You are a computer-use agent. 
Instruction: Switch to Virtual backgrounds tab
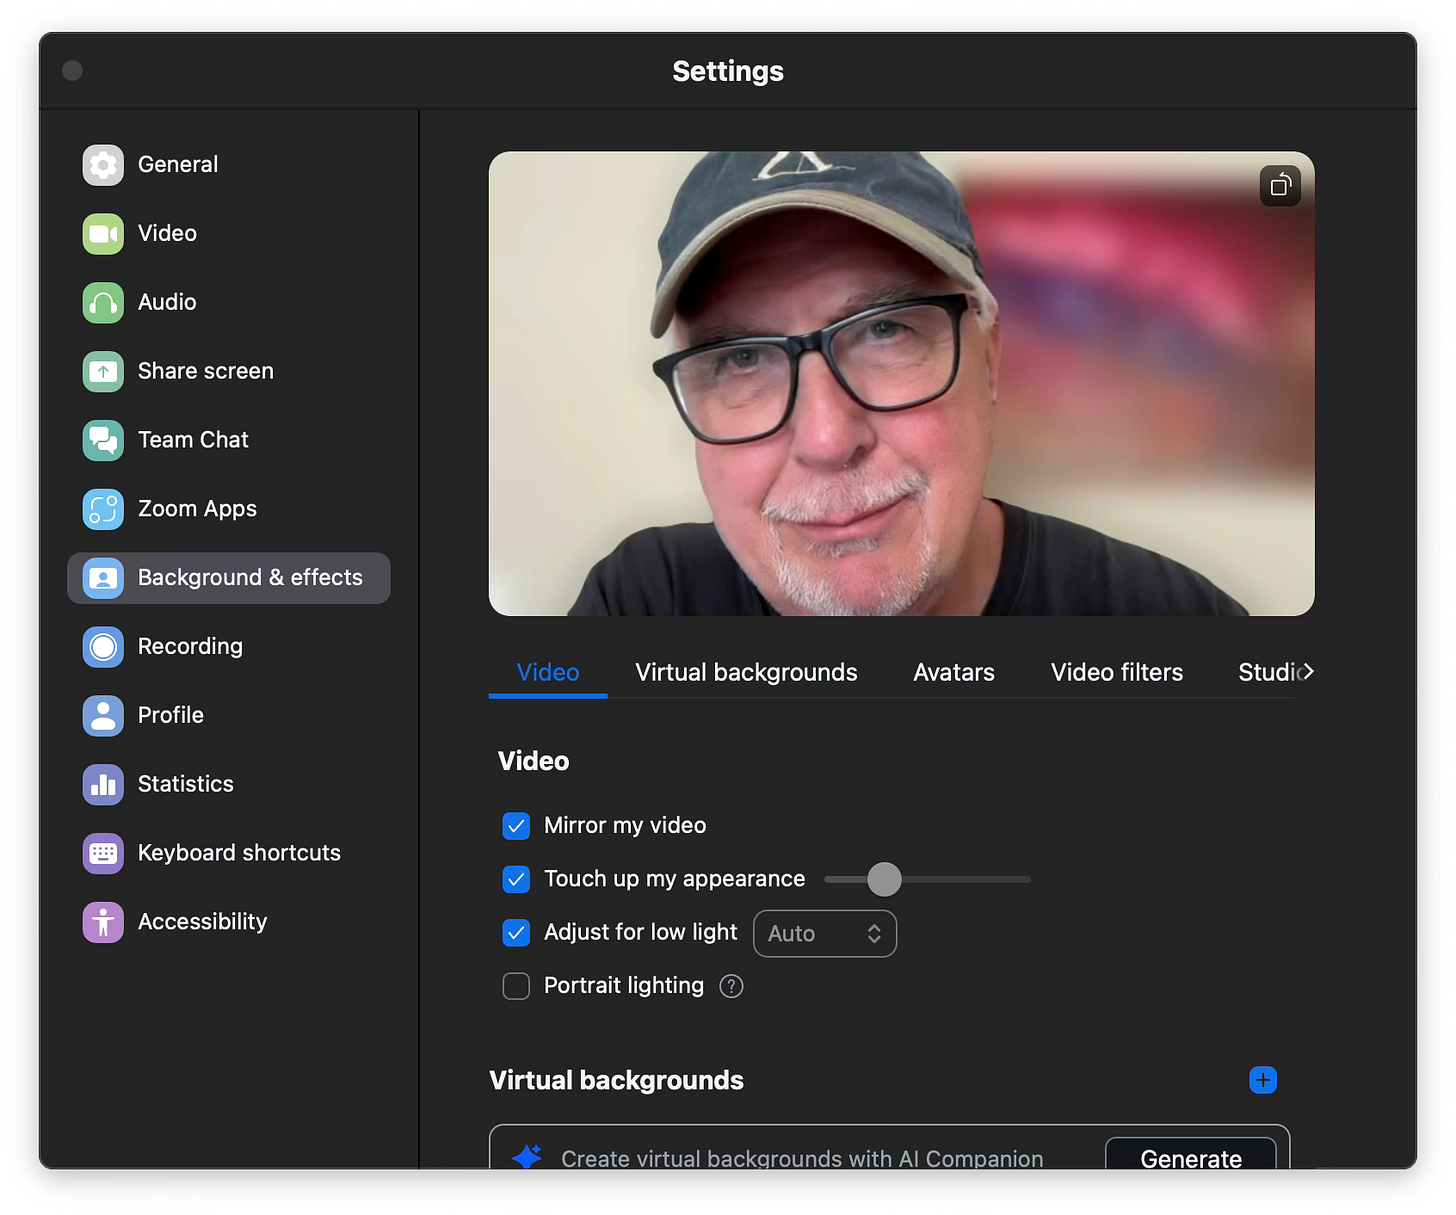point(746,672)
